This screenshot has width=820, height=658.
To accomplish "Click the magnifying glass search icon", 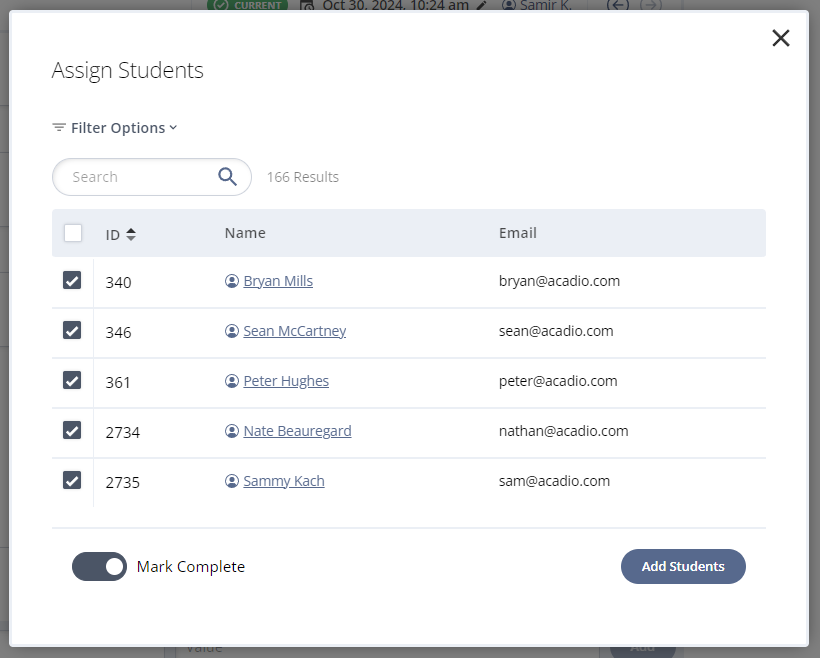I will click(227, 177).
